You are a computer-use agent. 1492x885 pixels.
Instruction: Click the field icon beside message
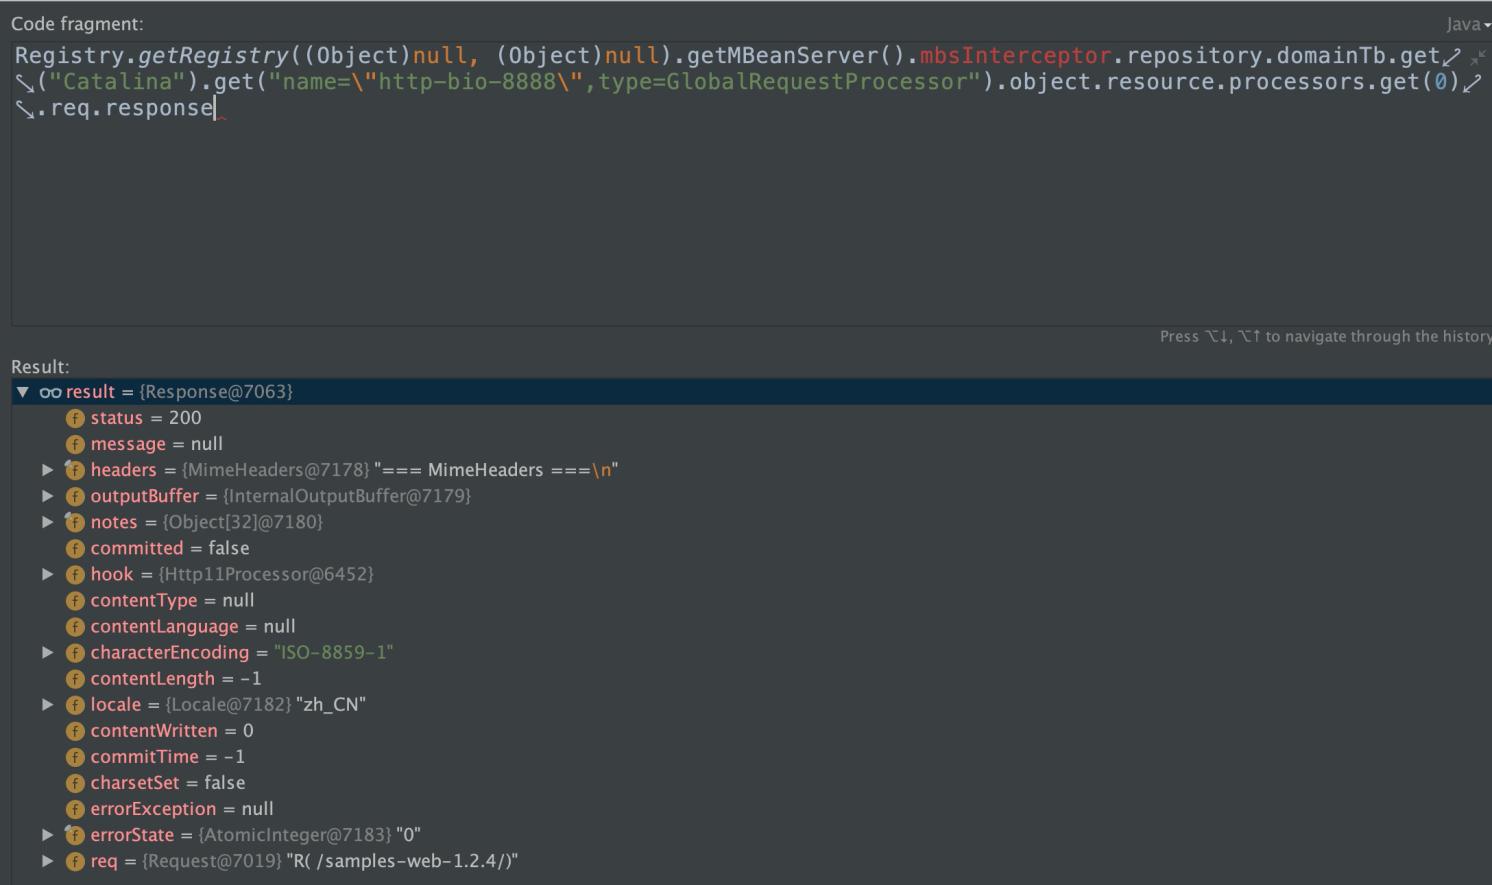coord(75,444)
